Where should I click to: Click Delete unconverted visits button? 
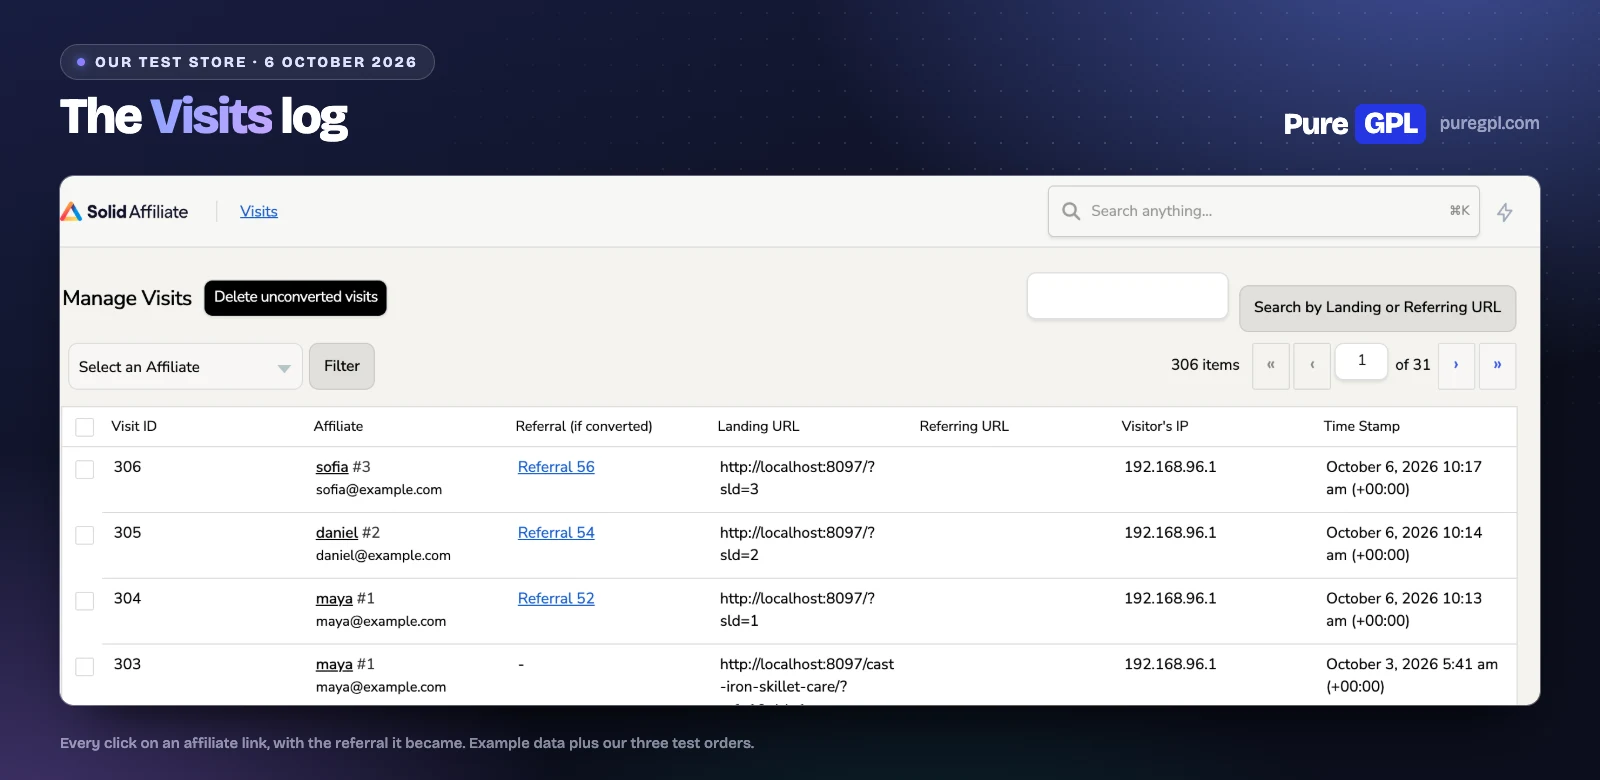coord(296,297)
